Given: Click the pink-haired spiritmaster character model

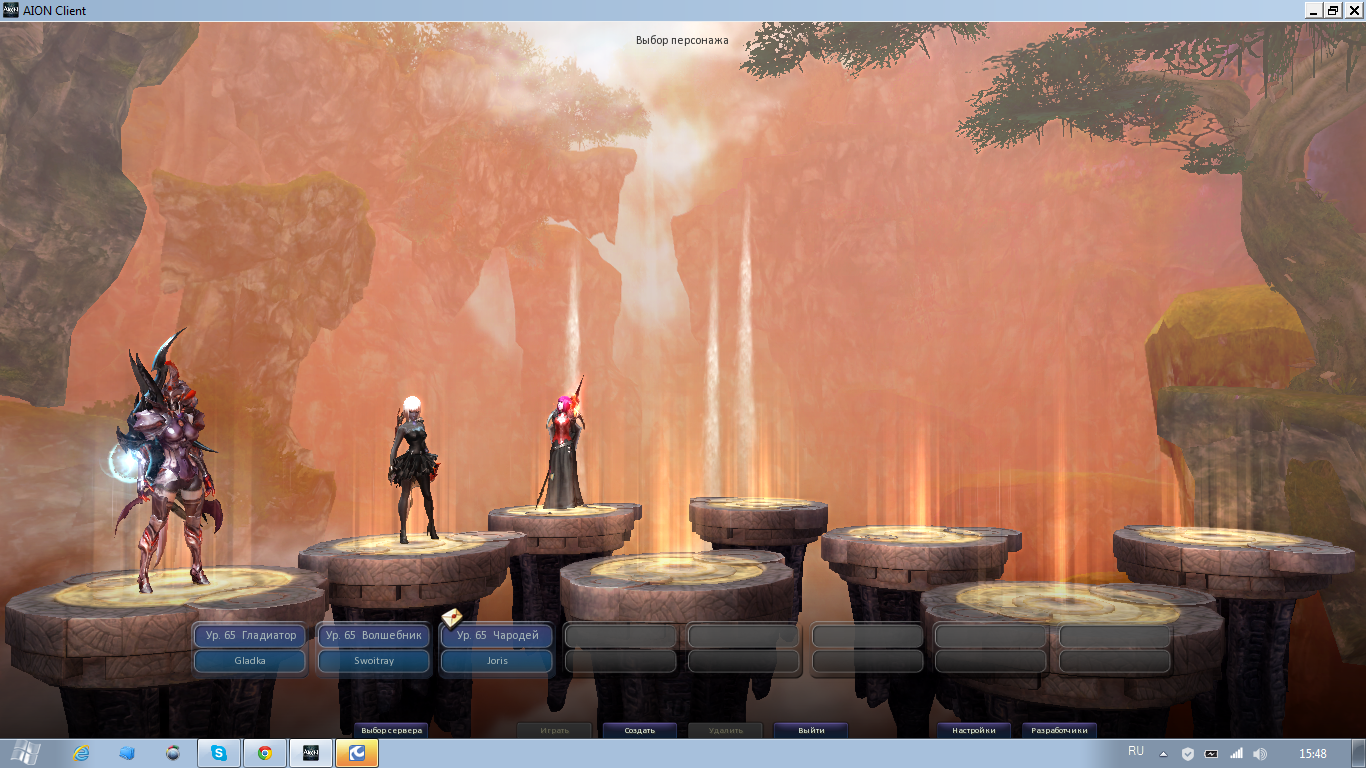Looking at the screenshot, I should pos(565,445).
